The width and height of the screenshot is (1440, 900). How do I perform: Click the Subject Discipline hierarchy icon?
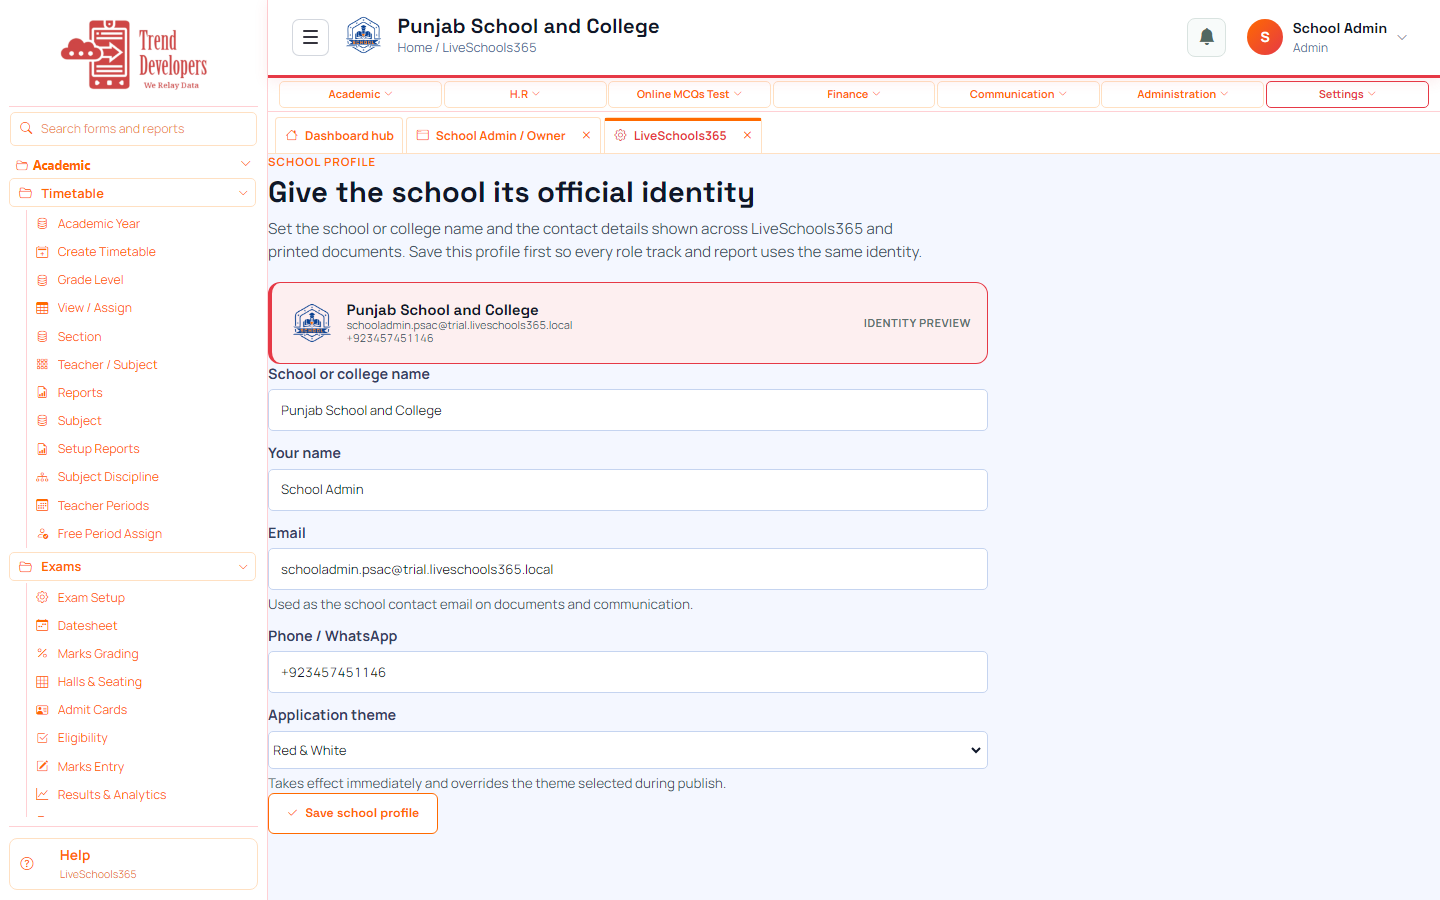point(42,477)
